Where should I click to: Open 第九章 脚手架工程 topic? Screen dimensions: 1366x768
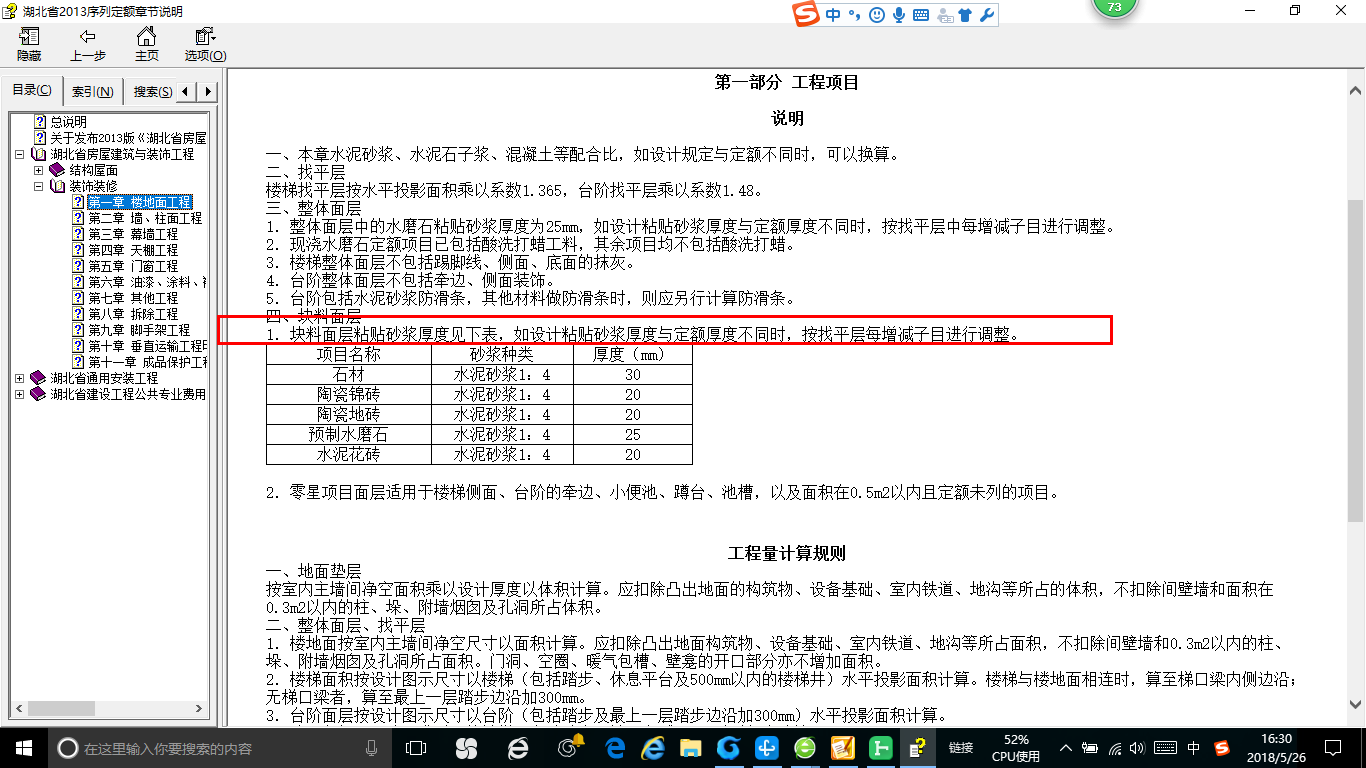point(139,330)
